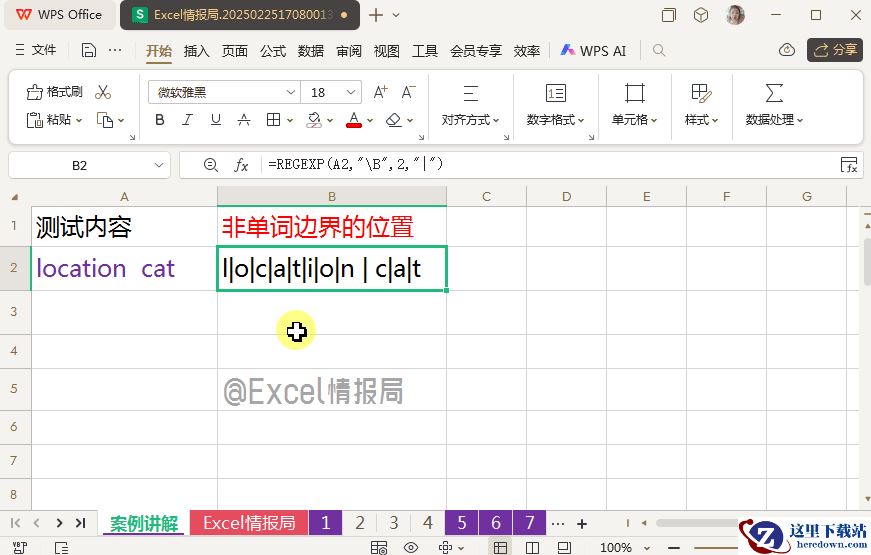871x555 pixels.
Task: Toggle Italic formatting
Action: (x=187, y=119)
